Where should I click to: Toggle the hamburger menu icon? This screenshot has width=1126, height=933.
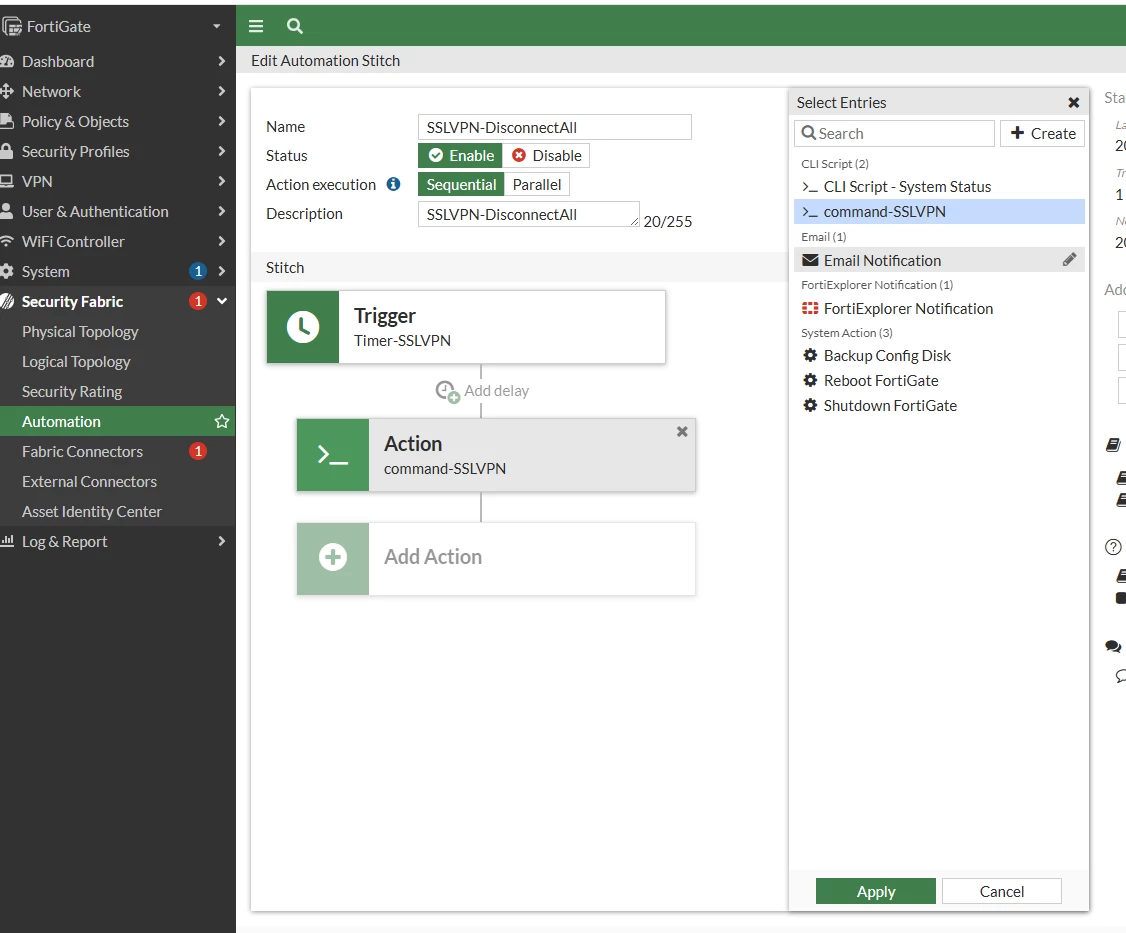256,27
